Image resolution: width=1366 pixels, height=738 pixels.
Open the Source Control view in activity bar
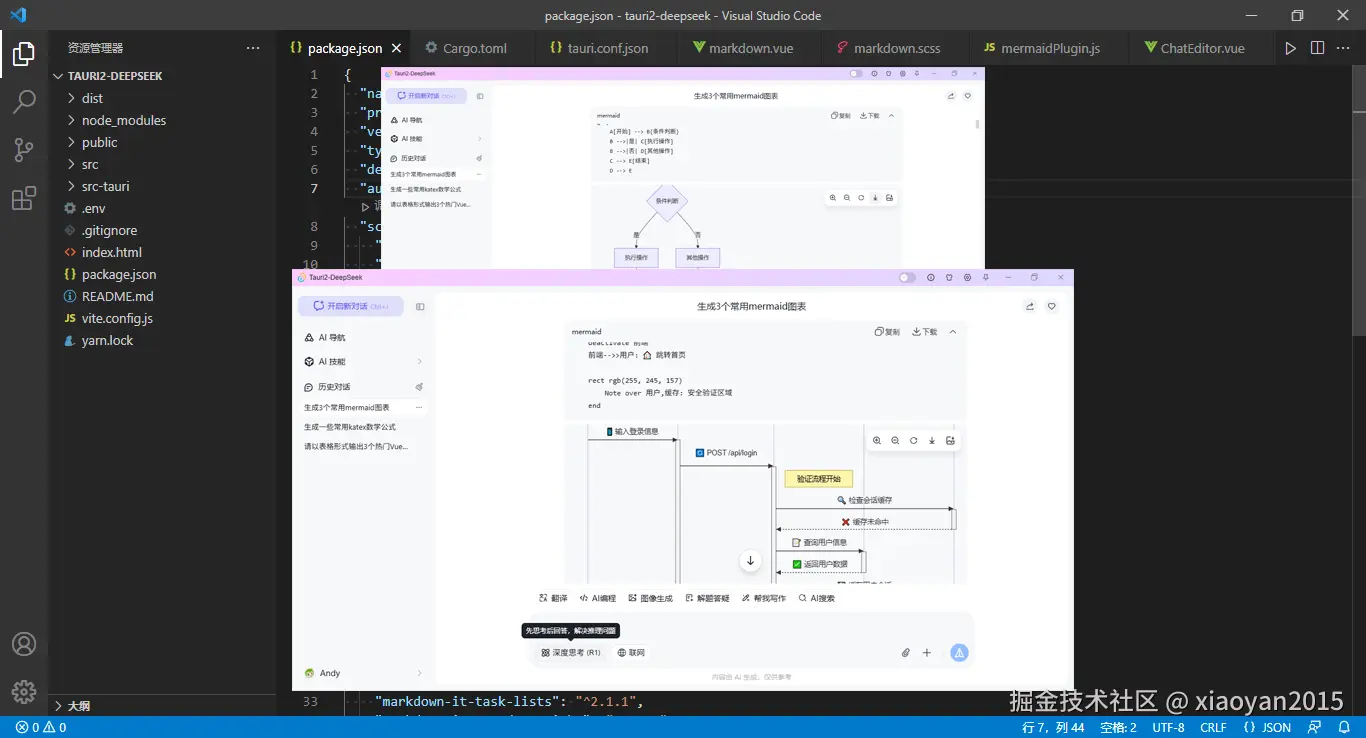coord(24,150)
